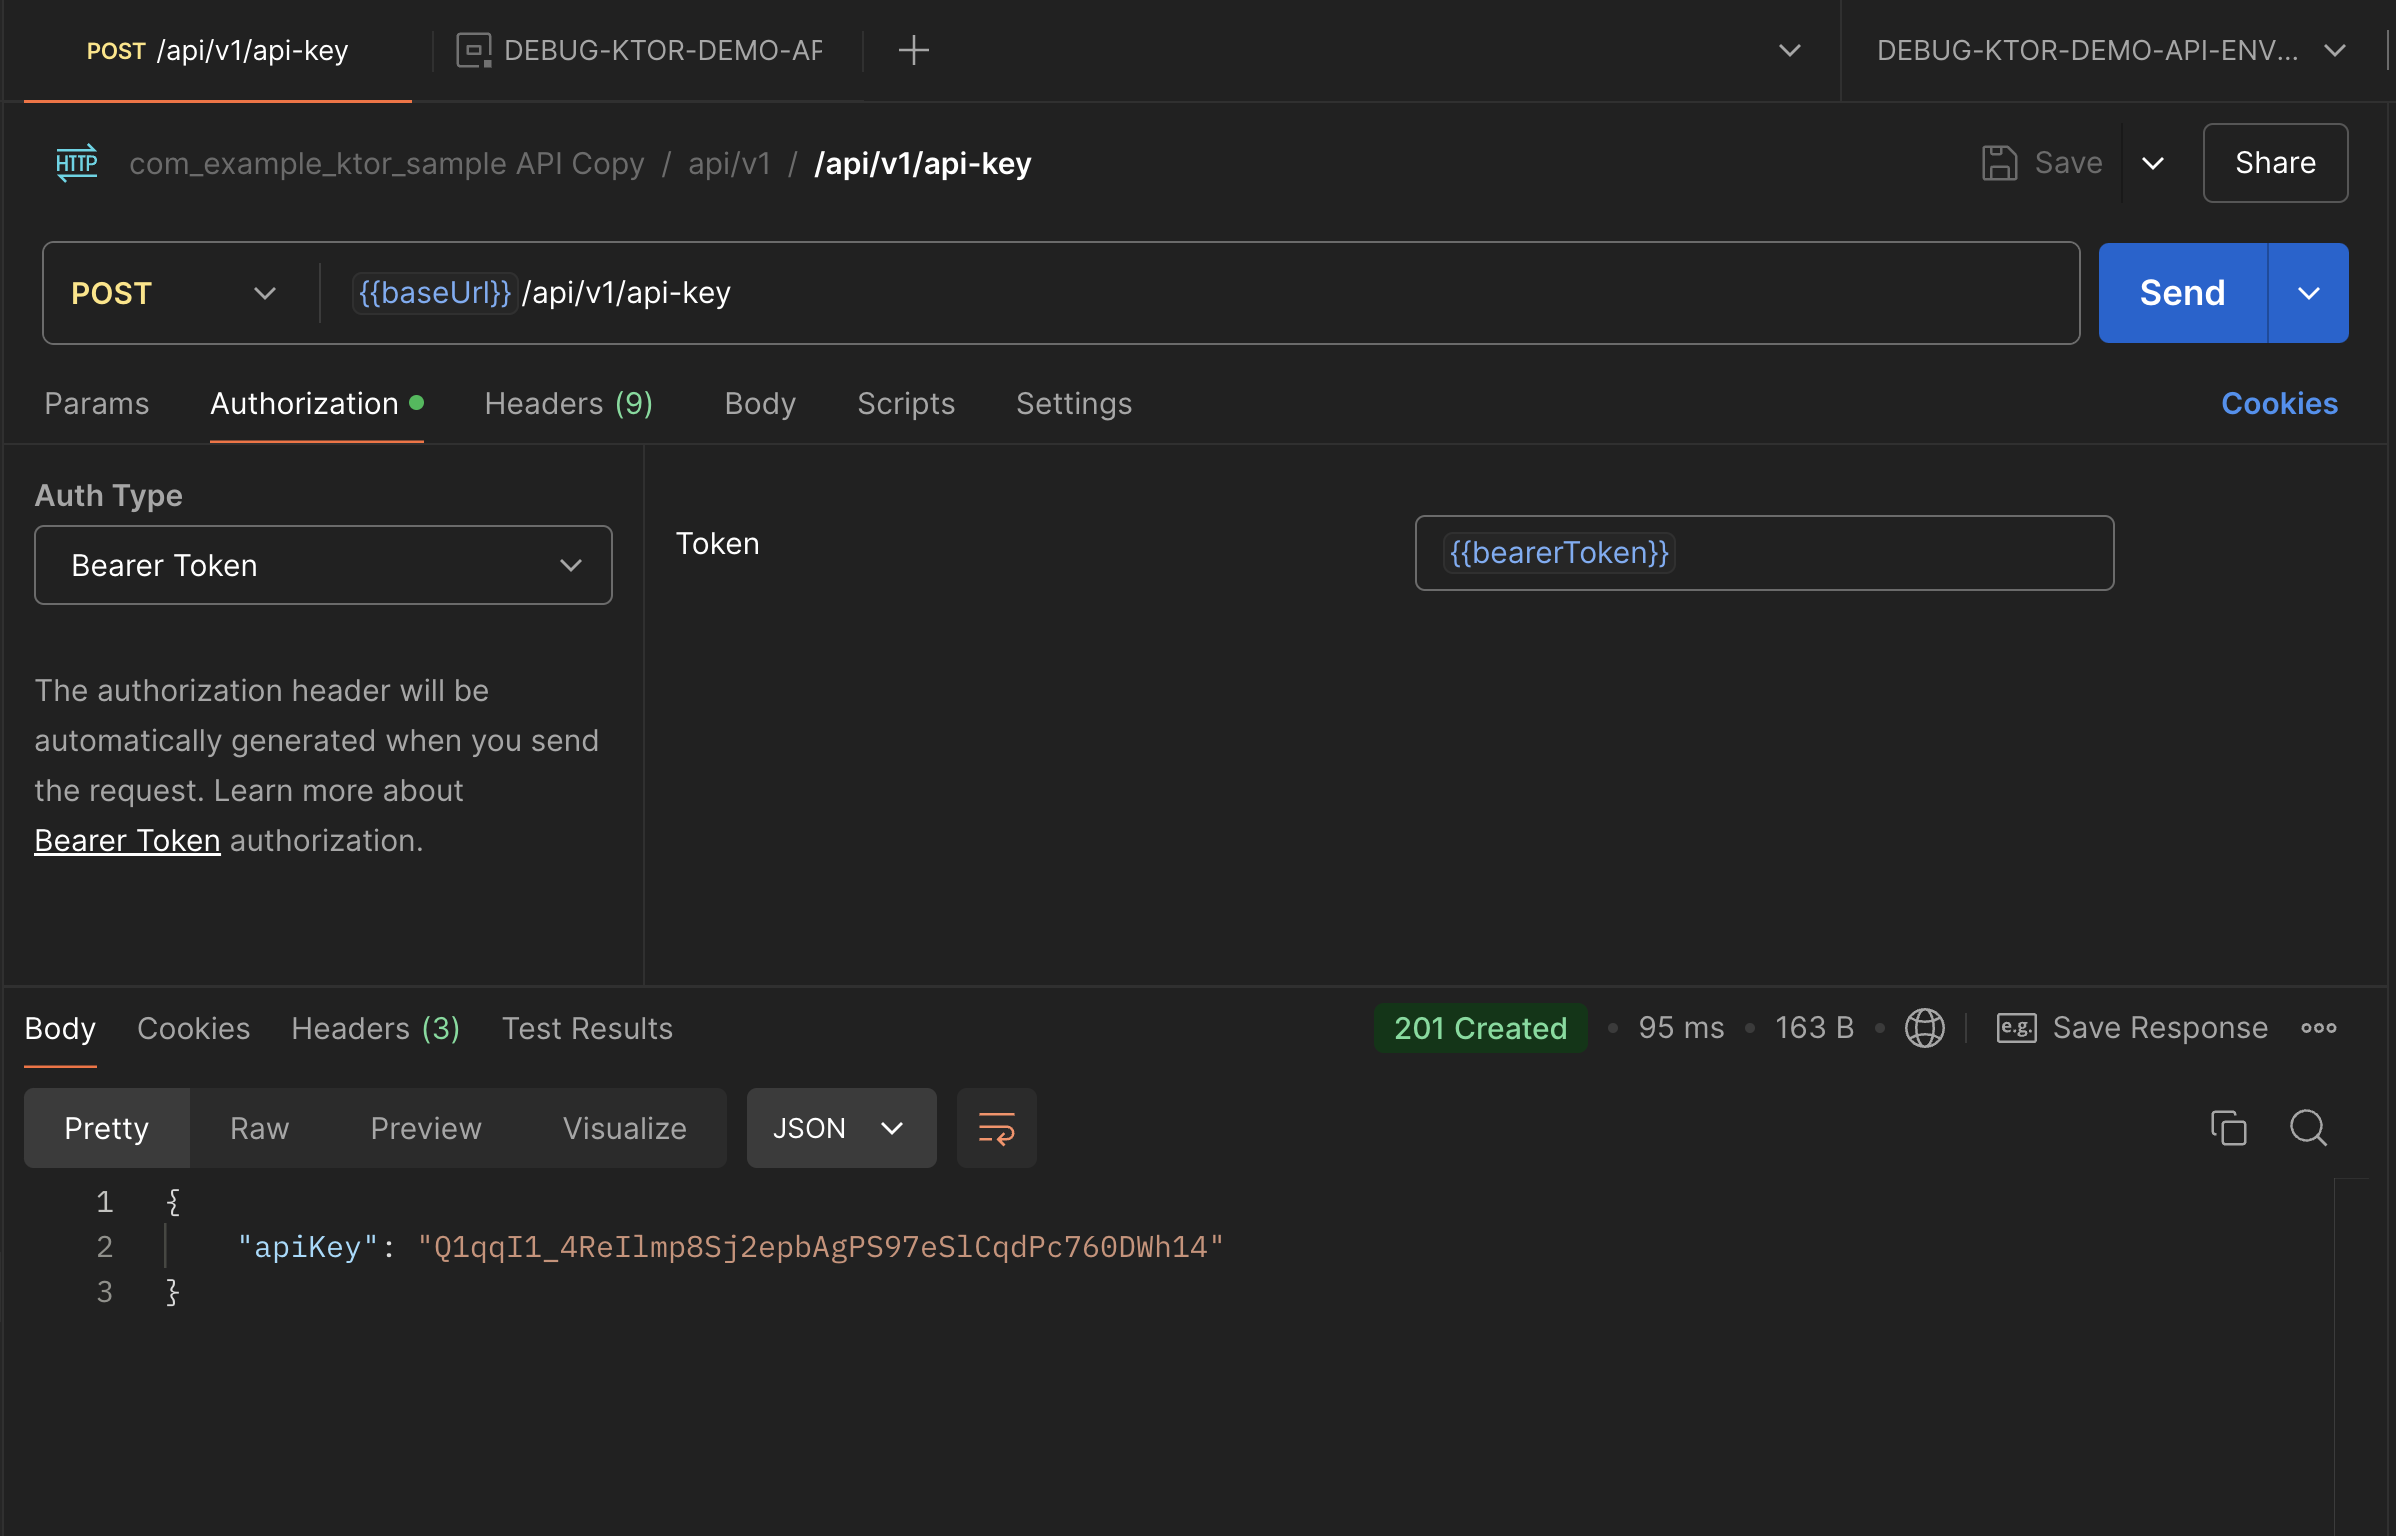Click the bearerToken token input field
Image resolution: width=2396 pixels, height=1536 pixels.
pos(1763,553)
